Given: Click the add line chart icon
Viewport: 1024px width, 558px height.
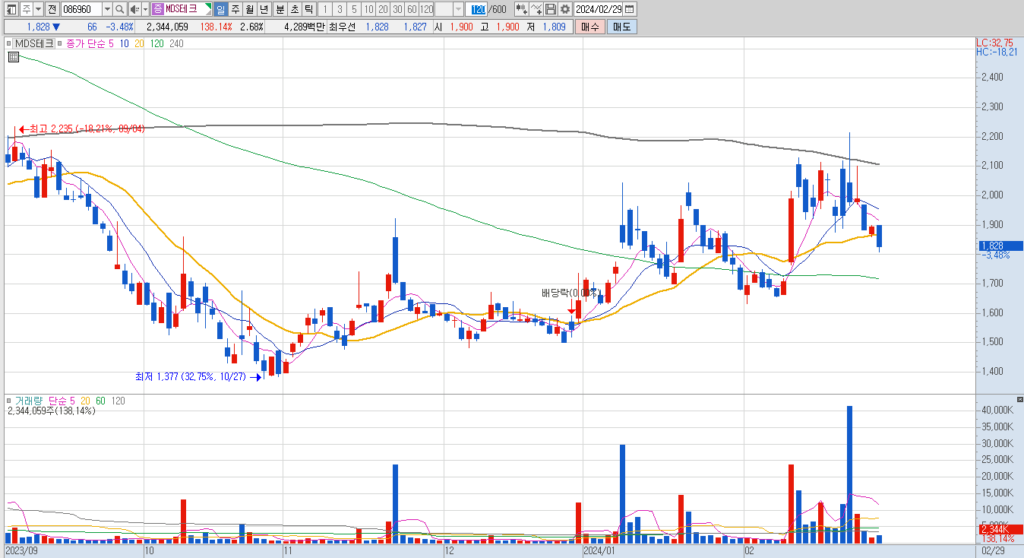Looking at the screenshot, I should click(x=536, y=9).
